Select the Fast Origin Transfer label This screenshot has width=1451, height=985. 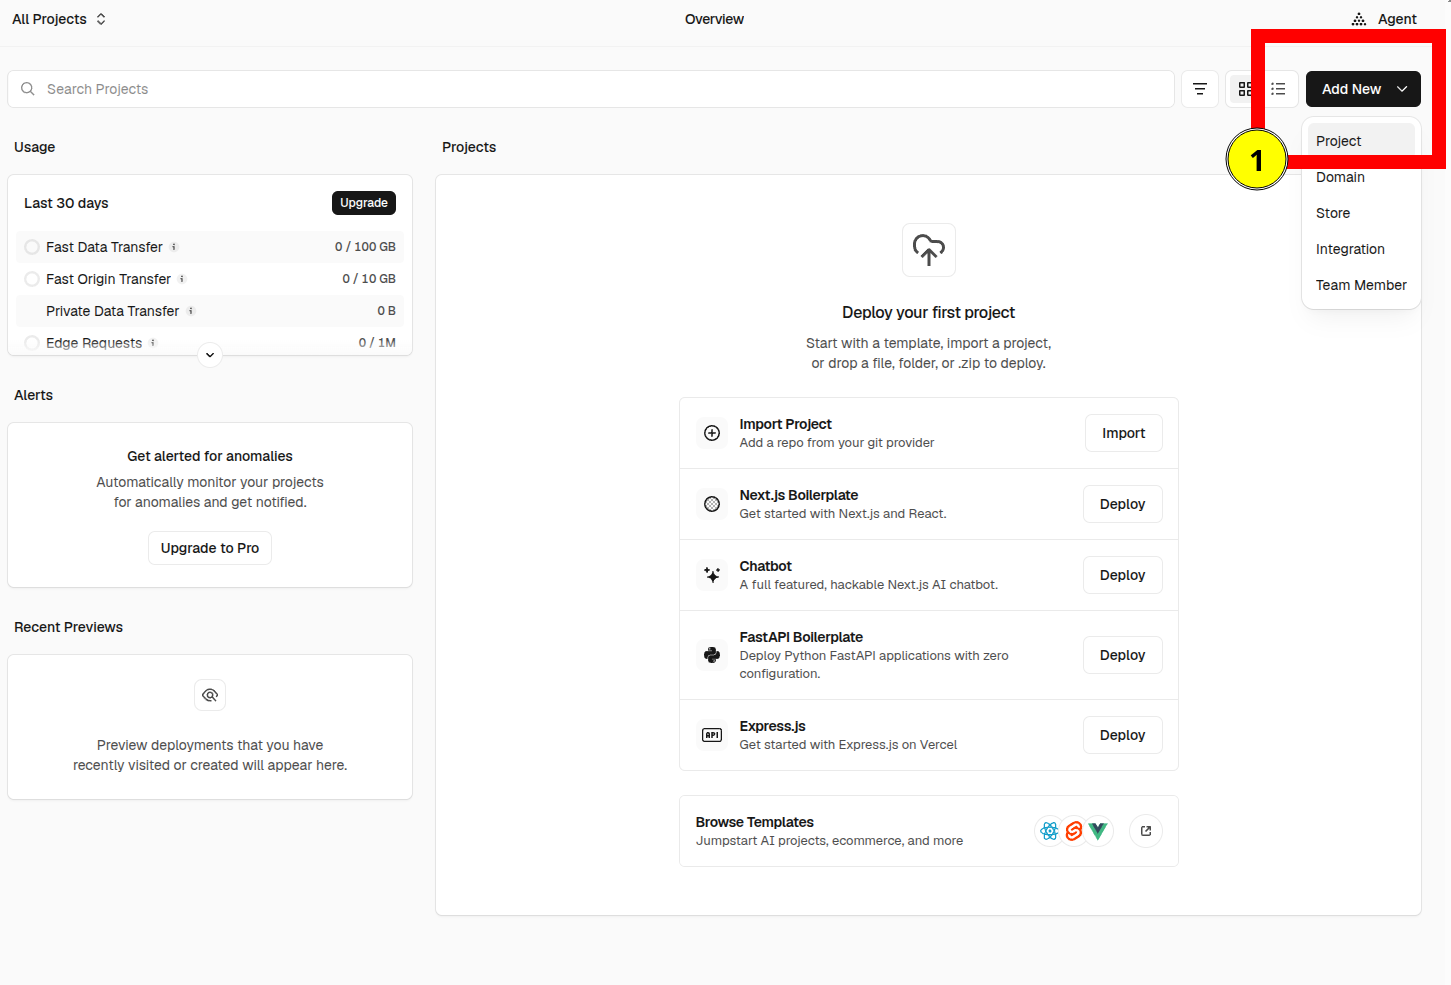point(108,279)
